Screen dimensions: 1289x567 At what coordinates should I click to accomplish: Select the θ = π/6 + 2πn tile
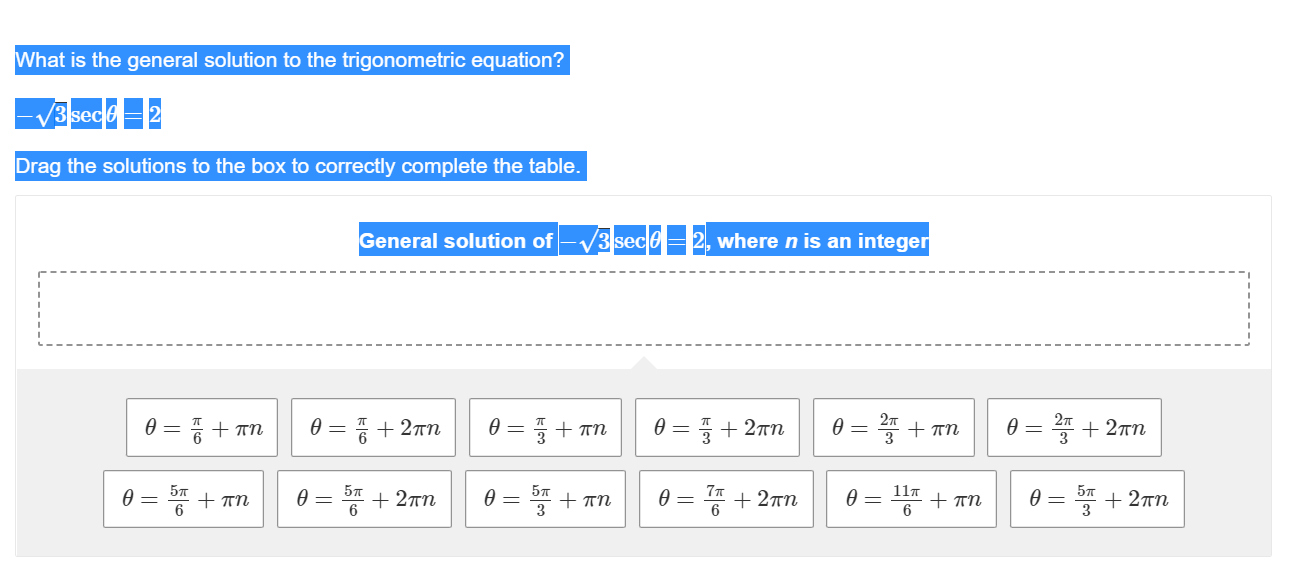pos(373,428)
